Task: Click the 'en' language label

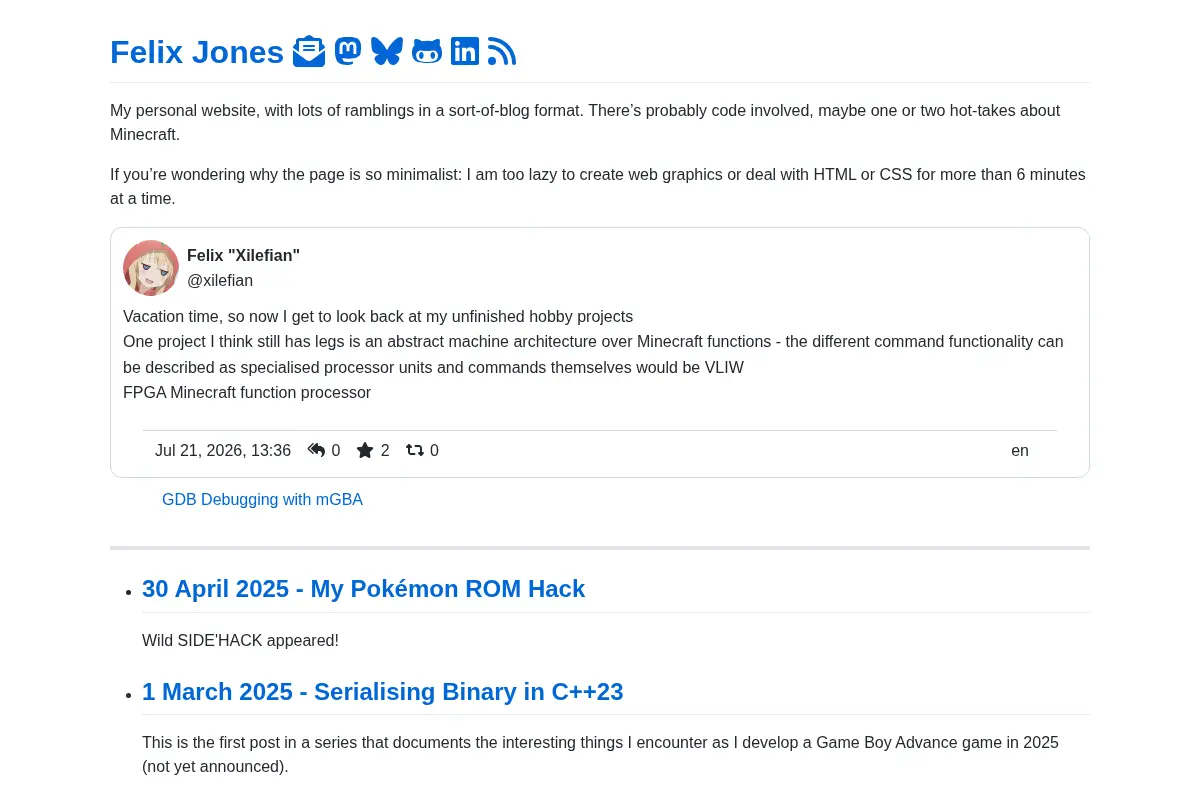Action: (1020, 450)
